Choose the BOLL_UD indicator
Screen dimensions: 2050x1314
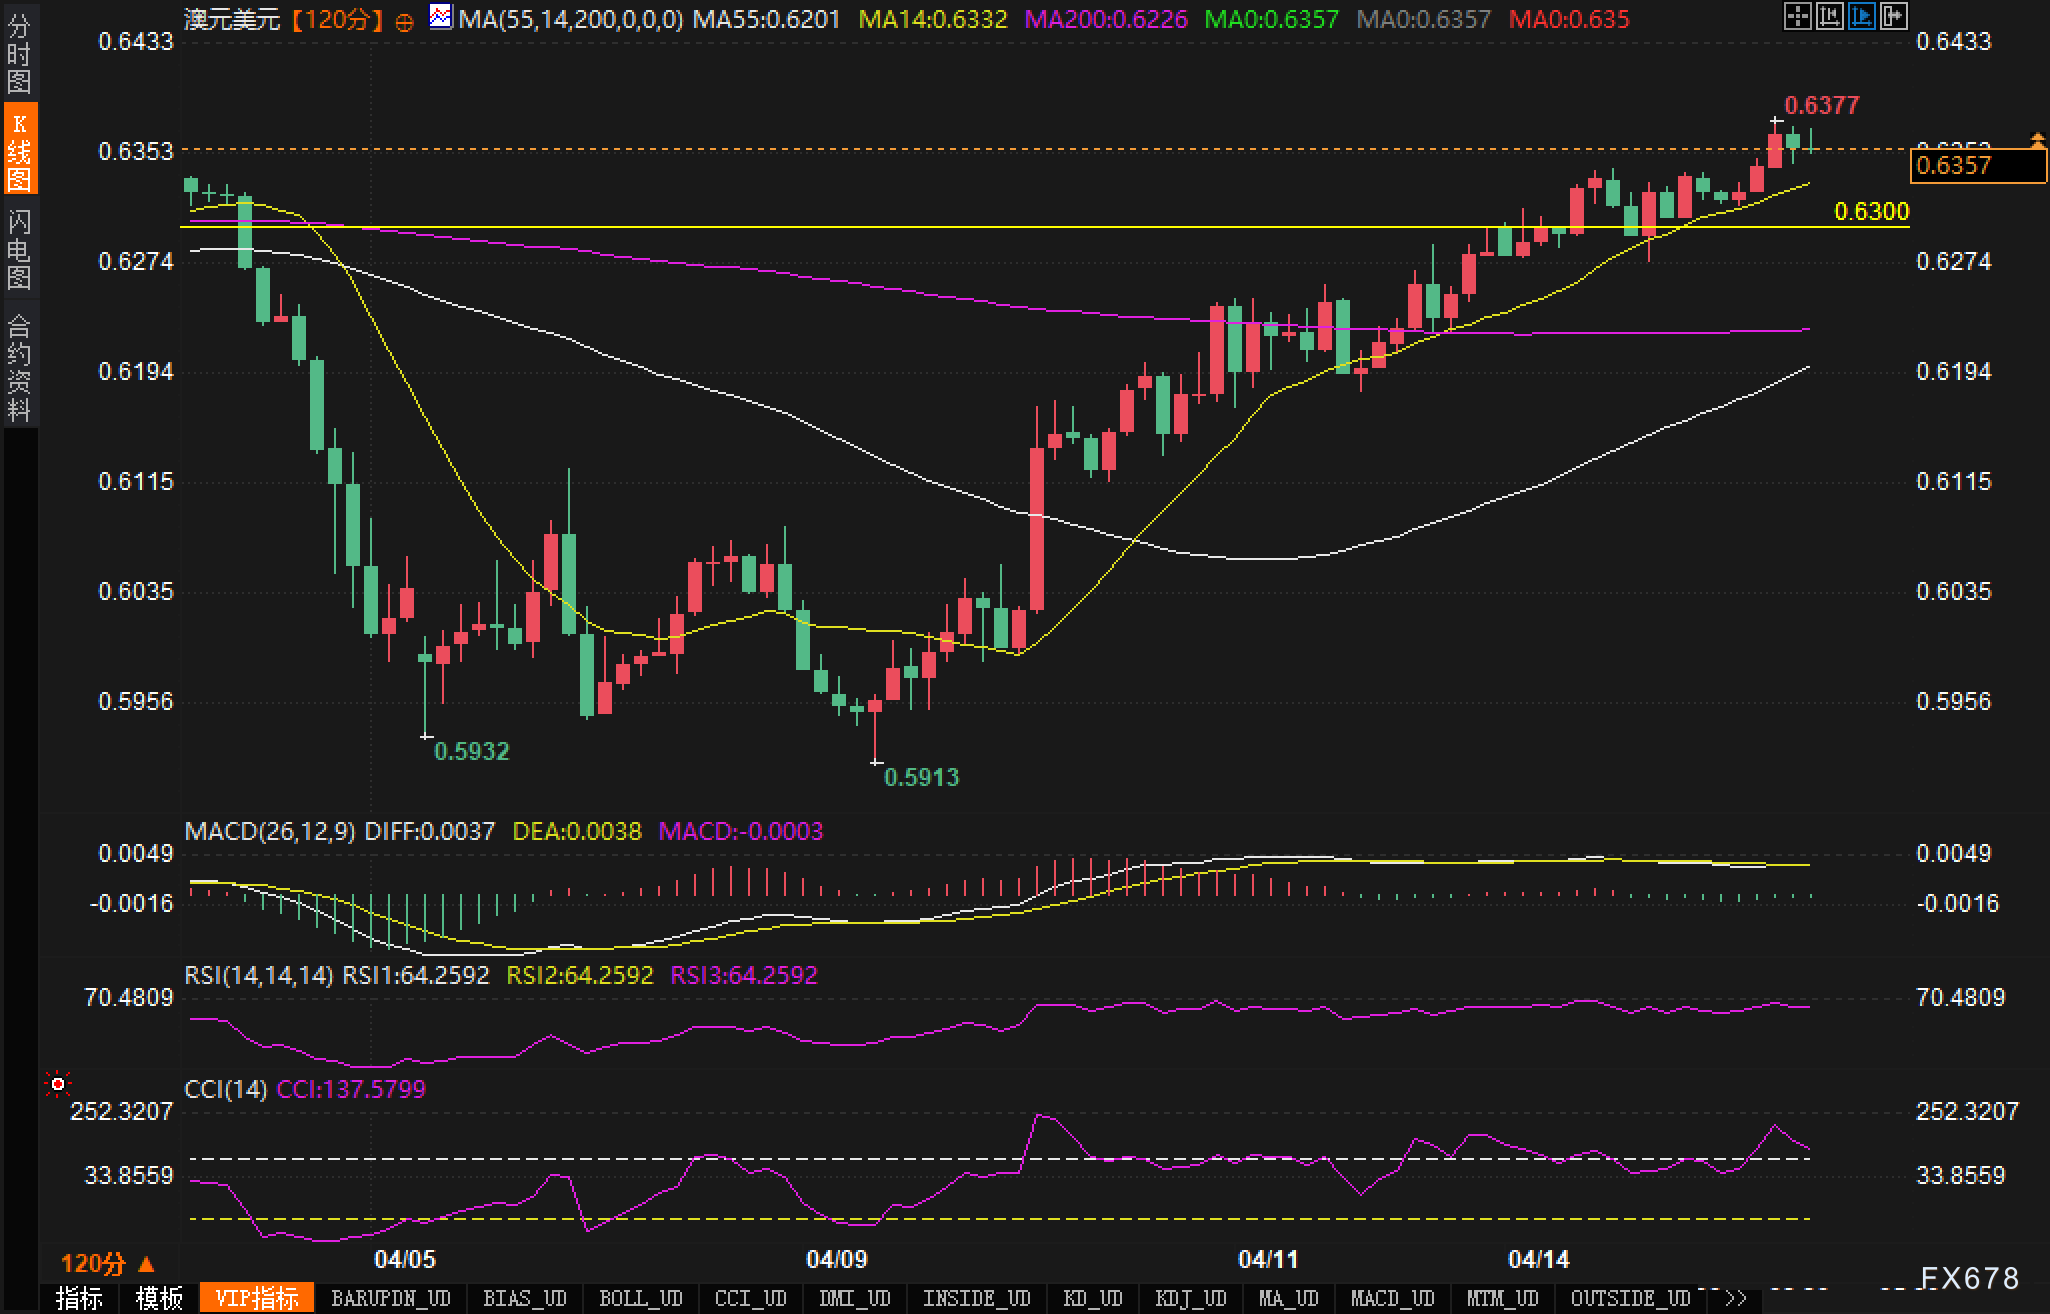click(640, 1299)
